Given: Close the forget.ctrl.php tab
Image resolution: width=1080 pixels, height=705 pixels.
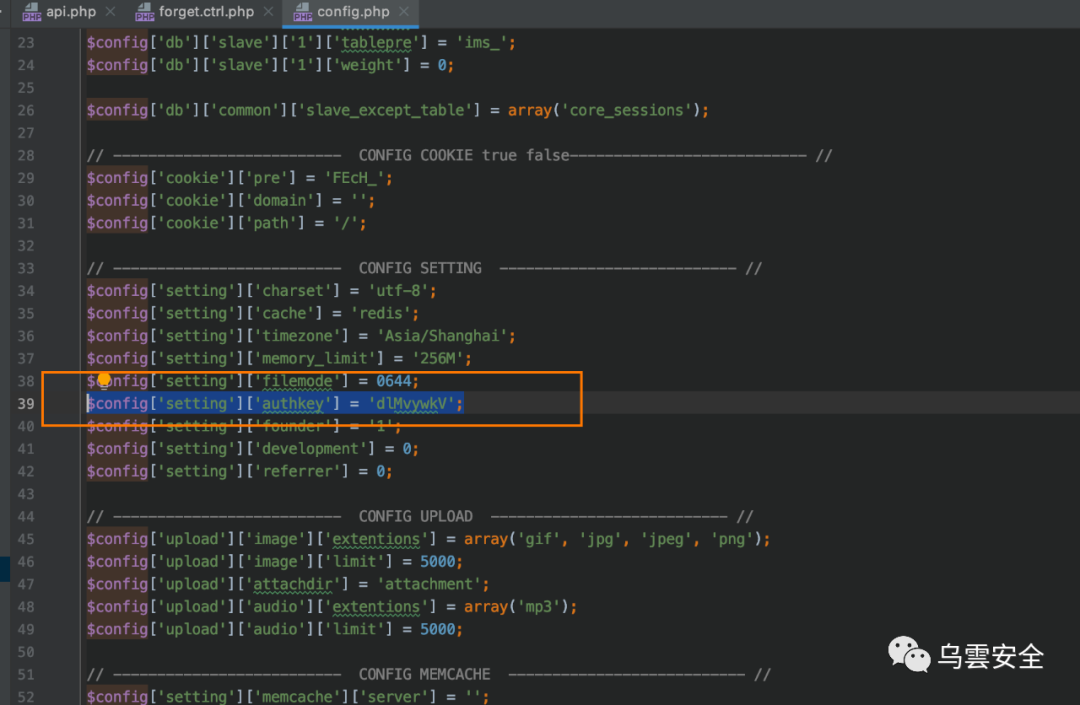Looking at the screenshot, I should [268, 12].
